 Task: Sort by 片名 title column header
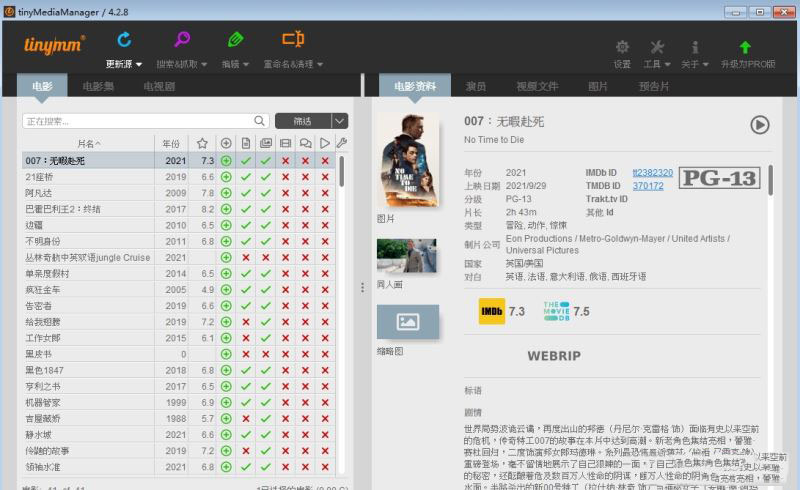point(88,144)
